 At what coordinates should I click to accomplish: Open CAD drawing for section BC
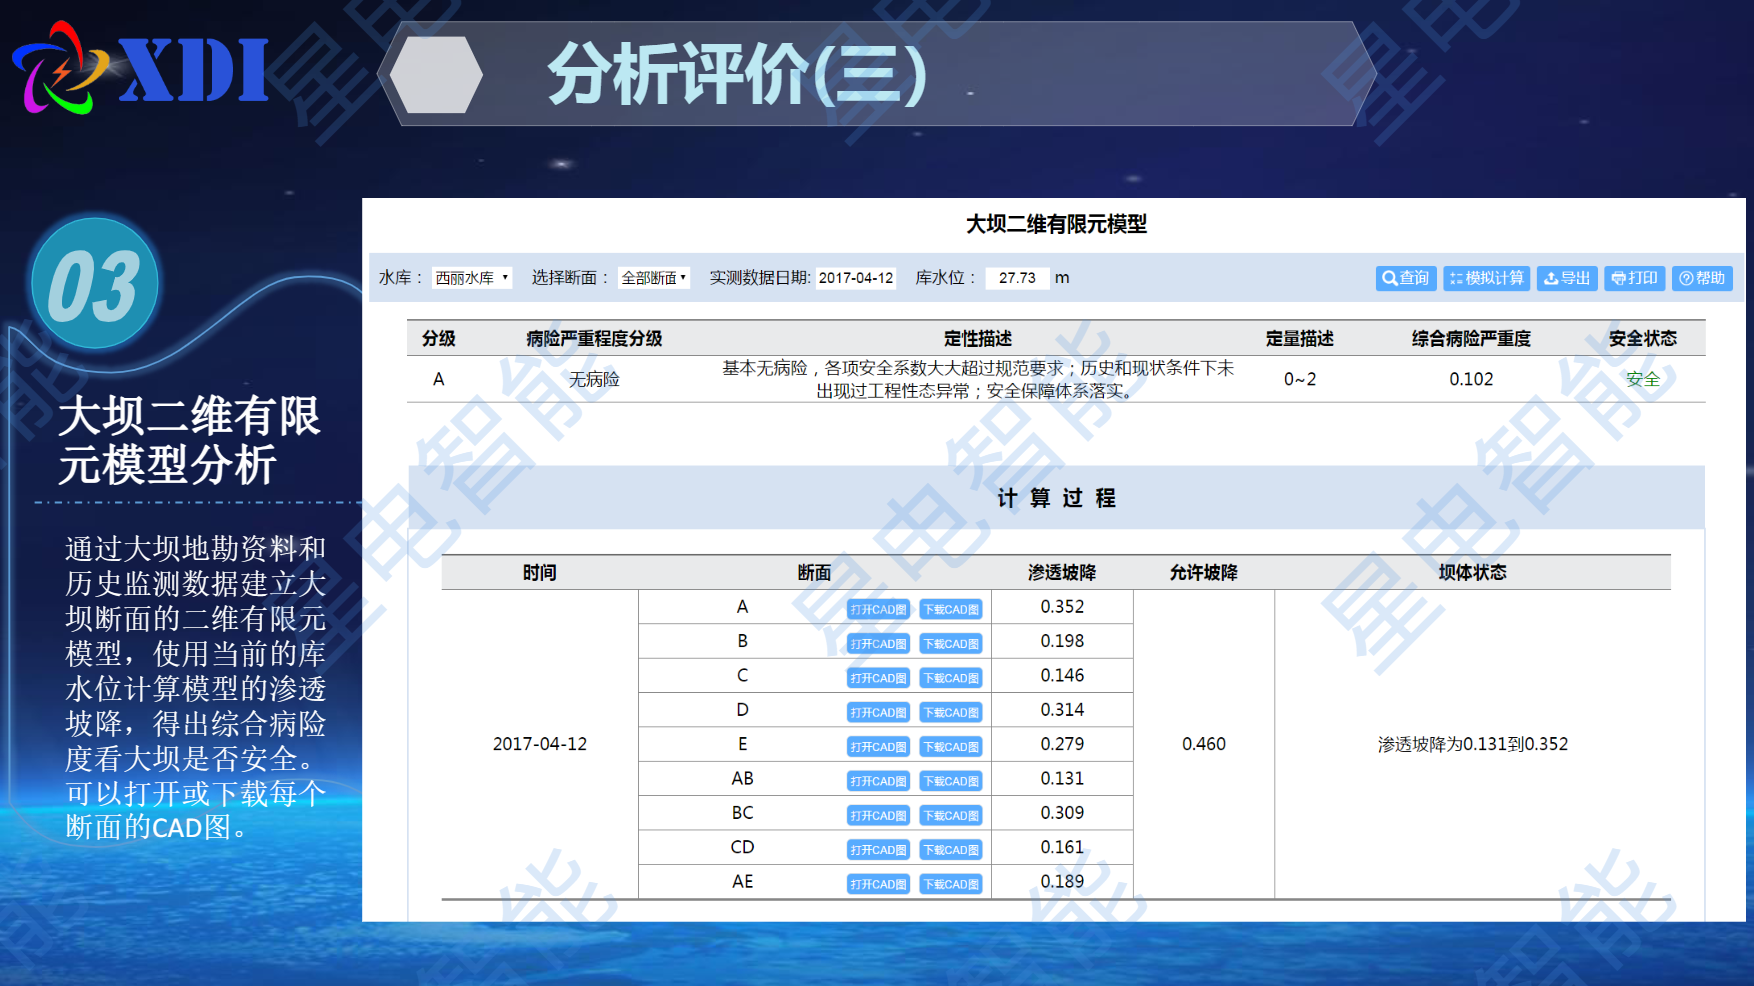coord(878,815)
